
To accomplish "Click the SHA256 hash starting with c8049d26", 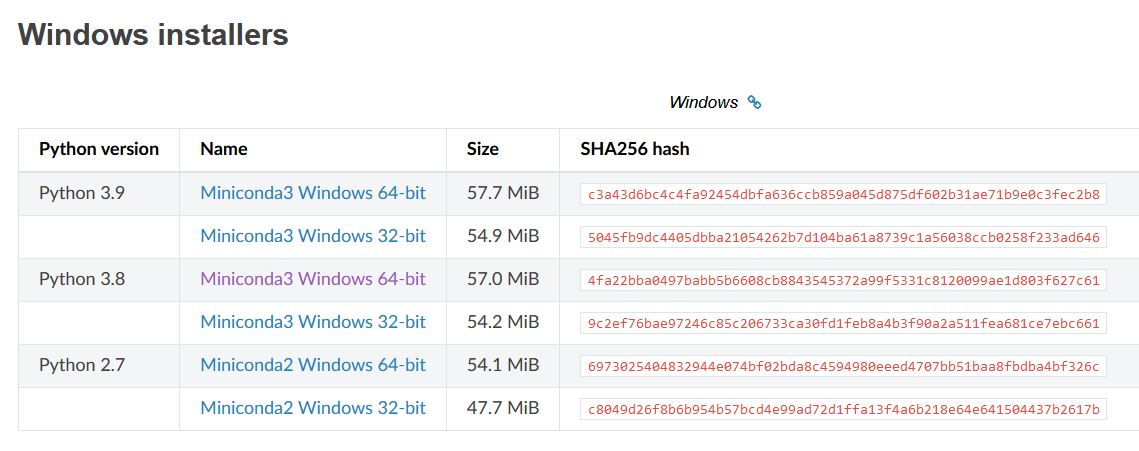I will coord(843,410).
